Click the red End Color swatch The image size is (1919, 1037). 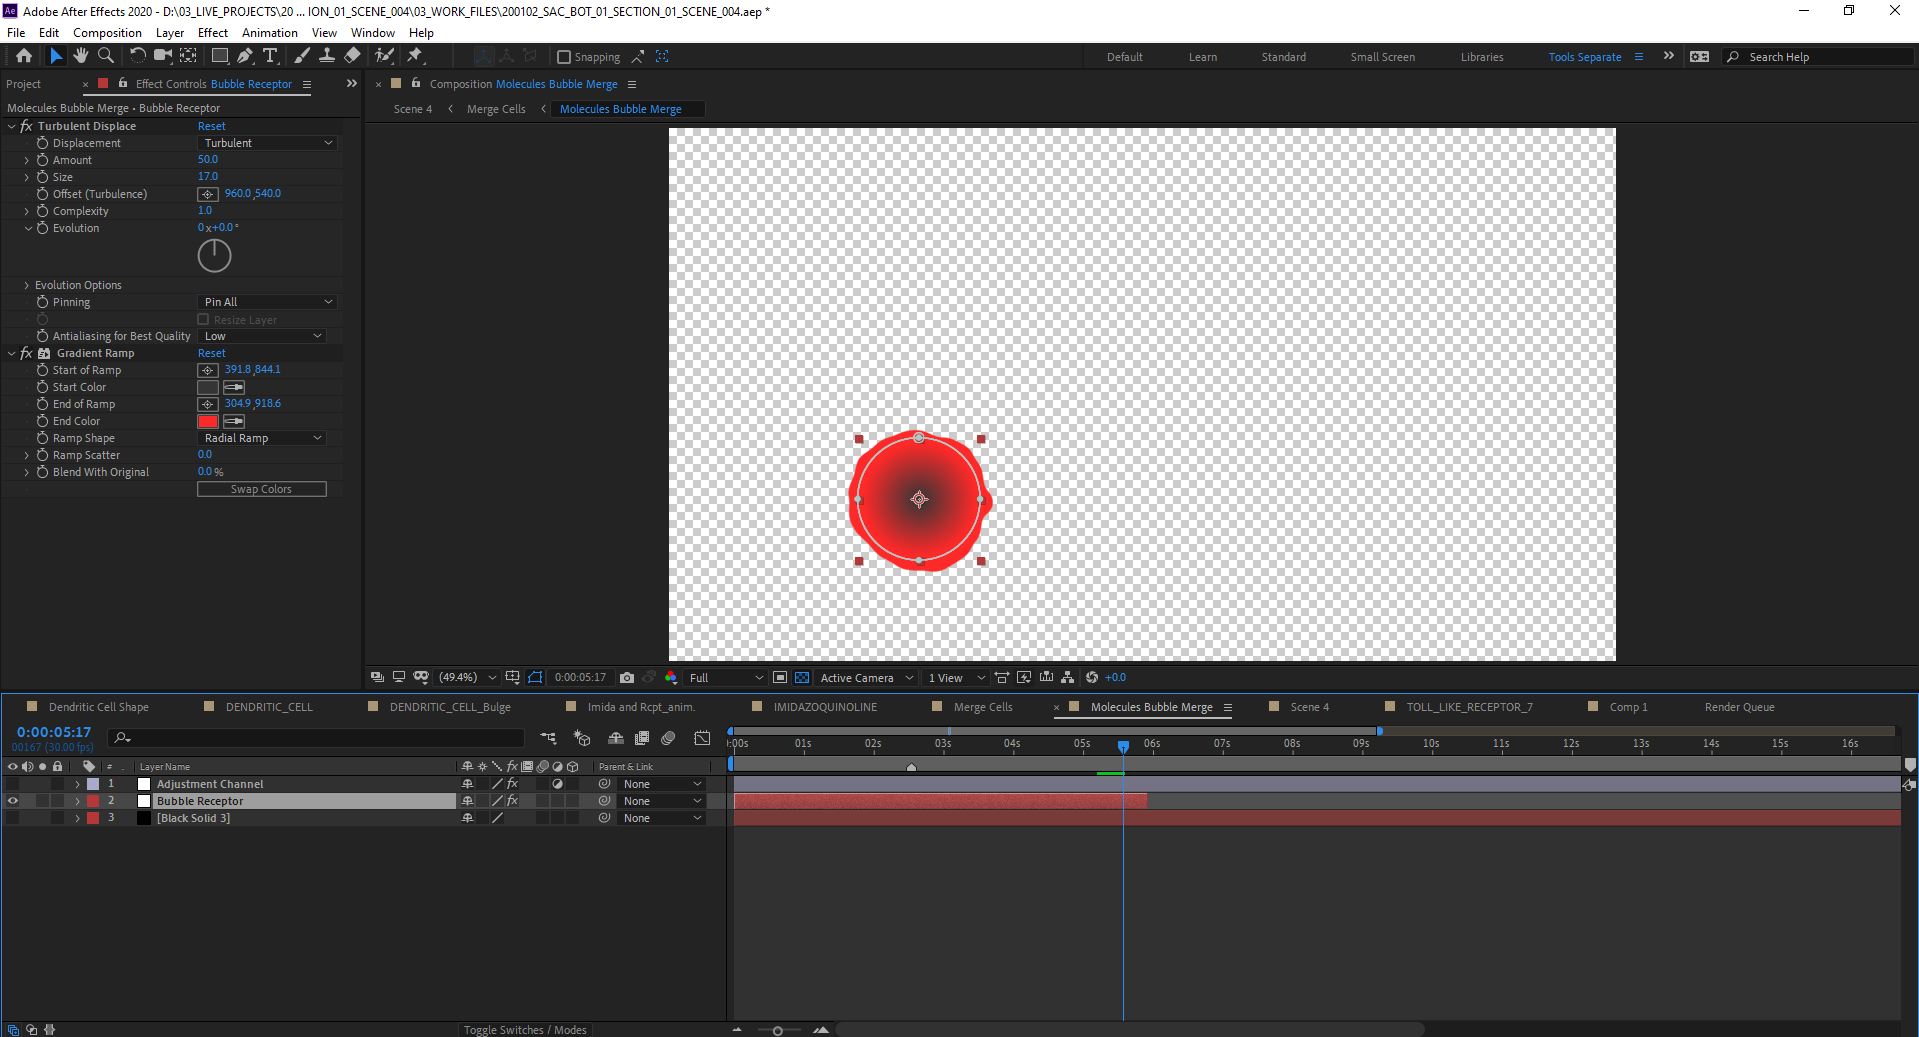pos(206,421)
